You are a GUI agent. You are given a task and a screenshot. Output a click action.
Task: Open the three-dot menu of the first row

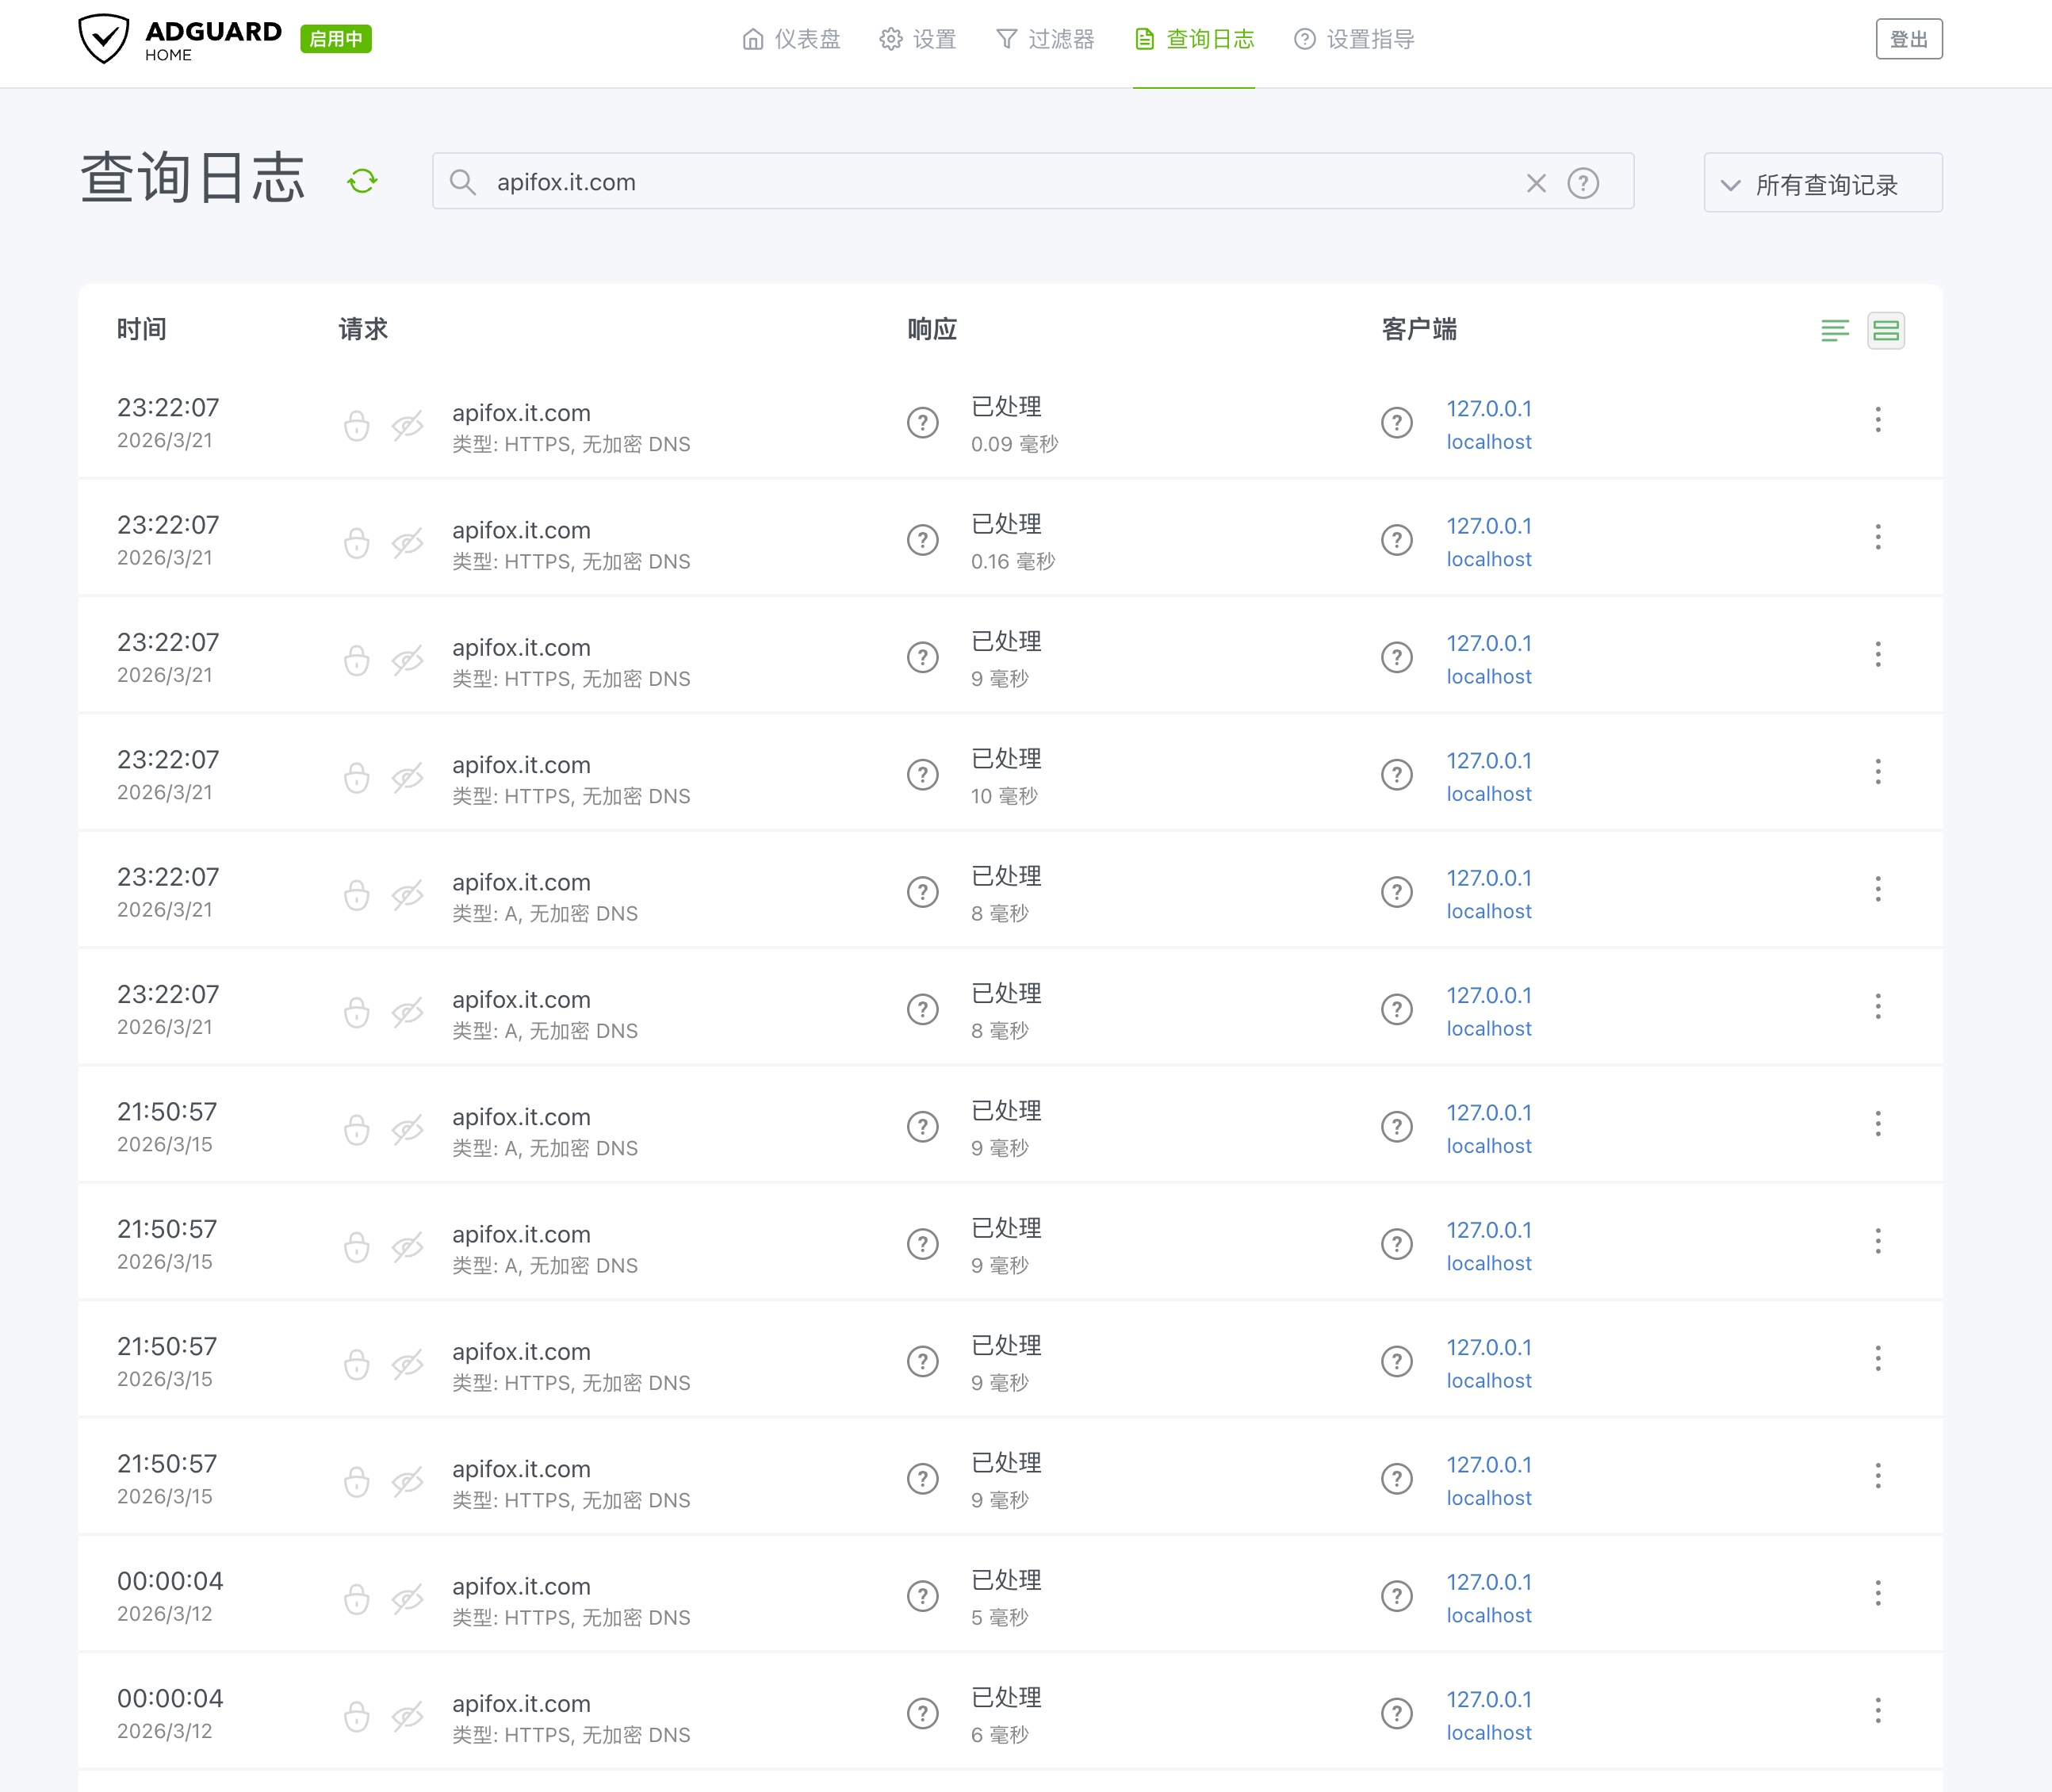[x=1878, y=420]
